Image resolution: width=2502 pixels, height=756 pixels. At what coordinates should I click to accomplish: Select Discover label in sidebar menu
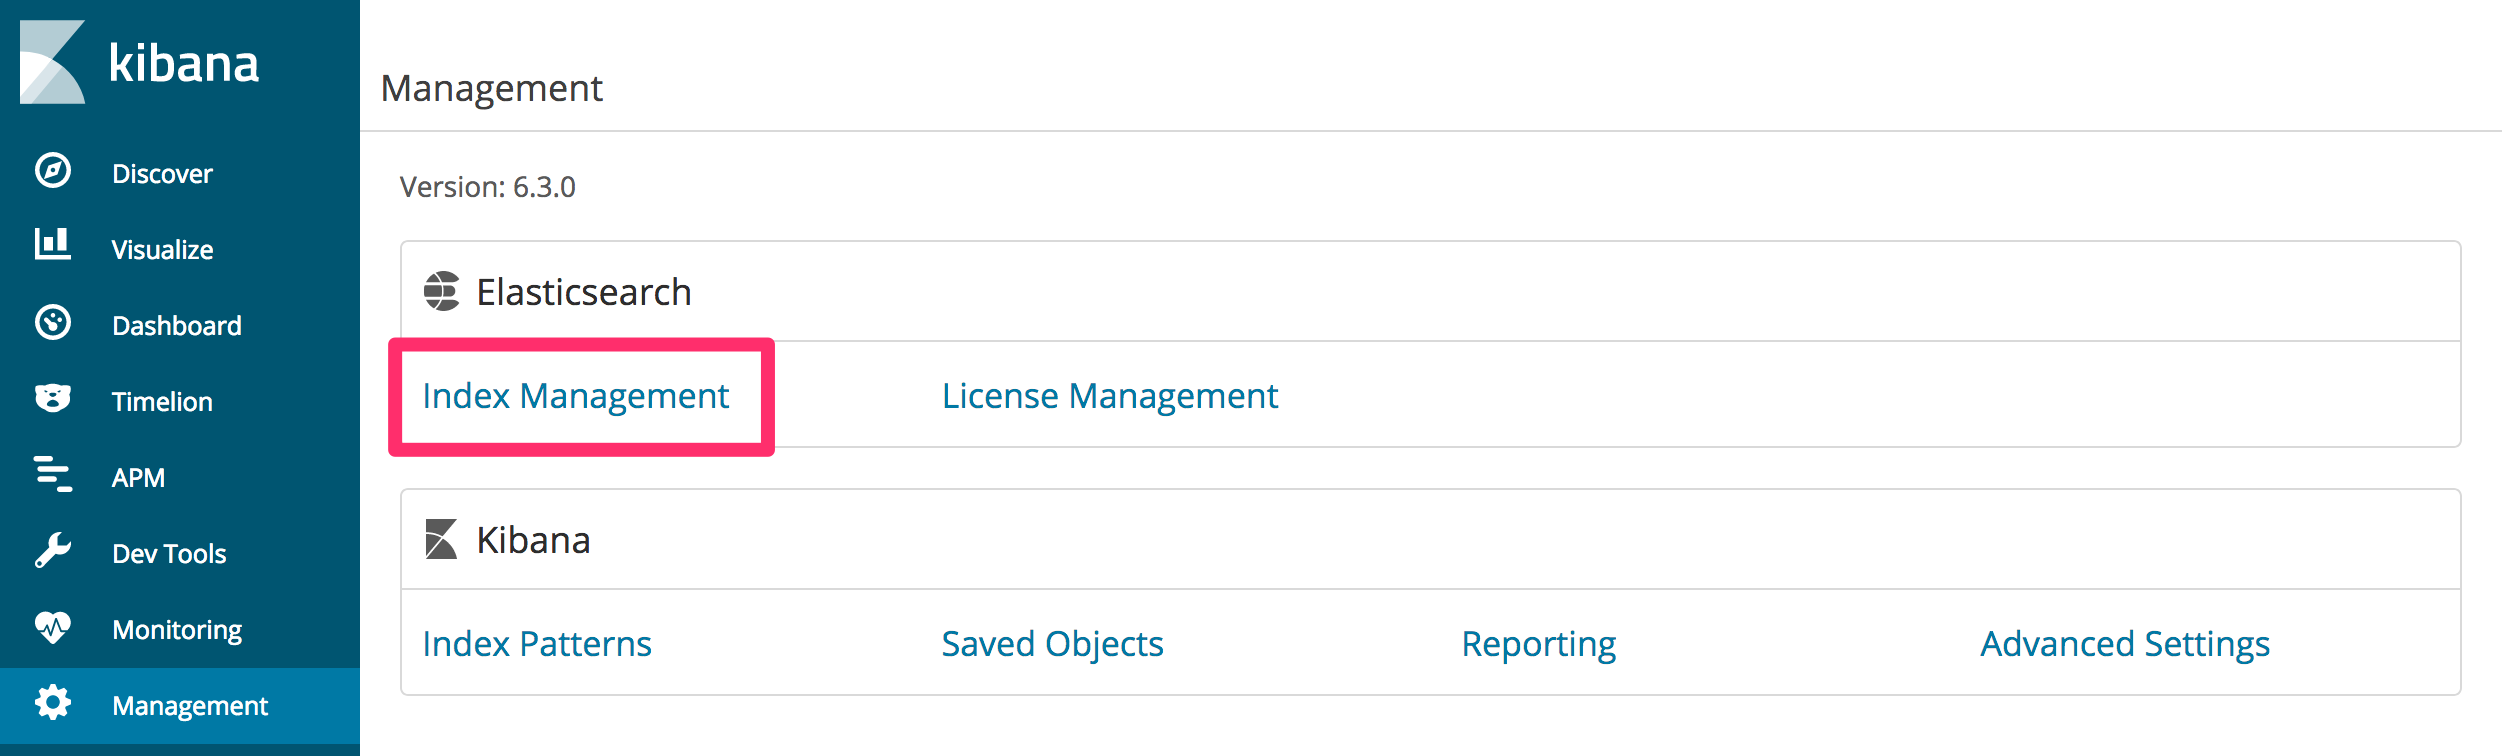pos(162,174)
